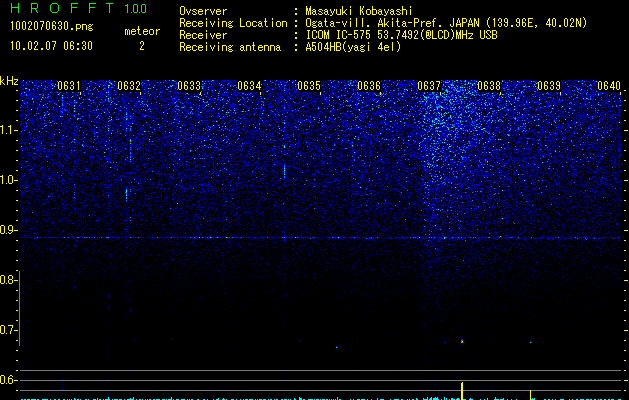Click the 0639 time marker
Viewport: 629px width, 400px height.
click(x=549, y=86)
